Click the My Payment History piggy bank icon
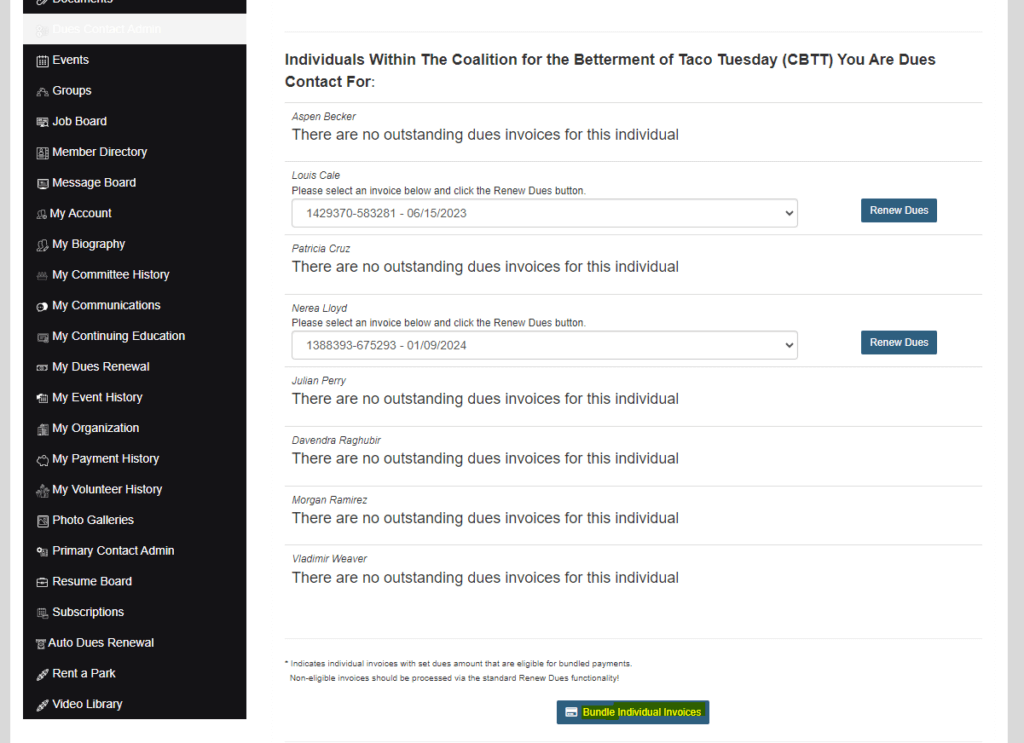Image resolution: width=1024 pixels, height=743 pixels. (42, 460)
